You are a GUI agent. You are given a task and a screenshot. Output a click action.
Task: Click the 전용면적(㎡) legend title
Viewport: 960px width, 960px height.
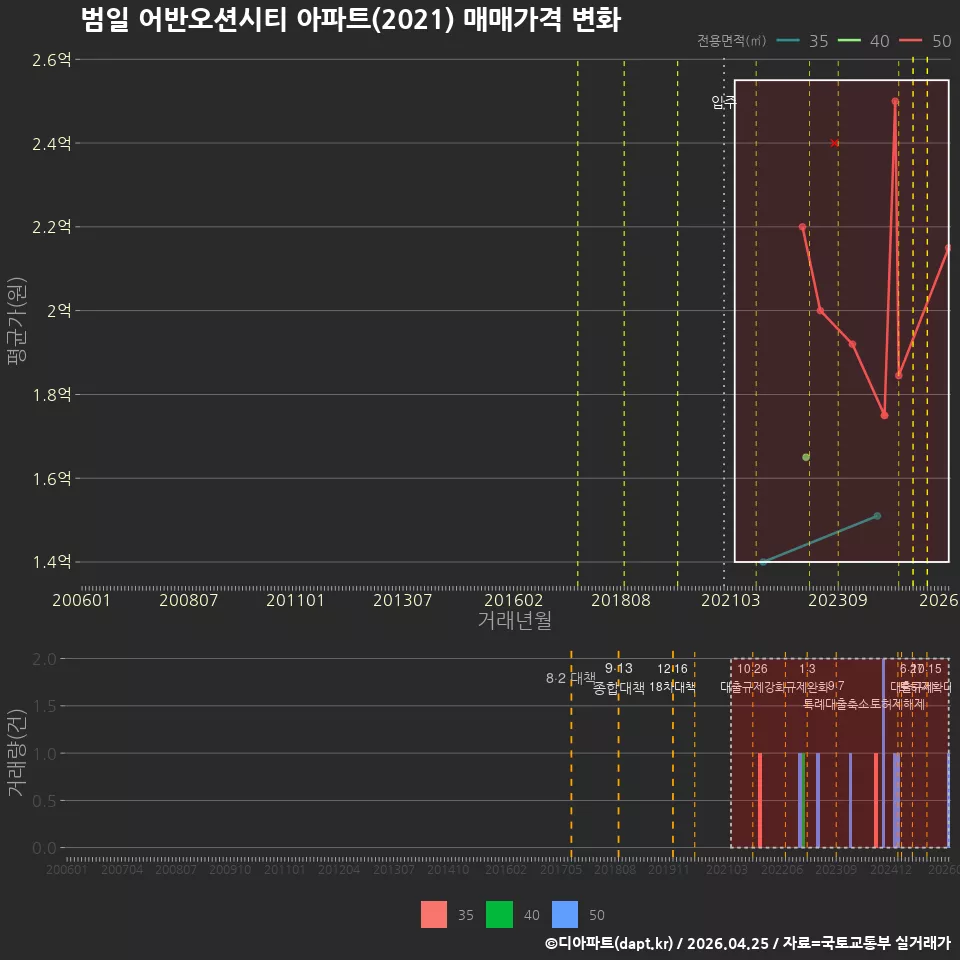click(732, 41)
